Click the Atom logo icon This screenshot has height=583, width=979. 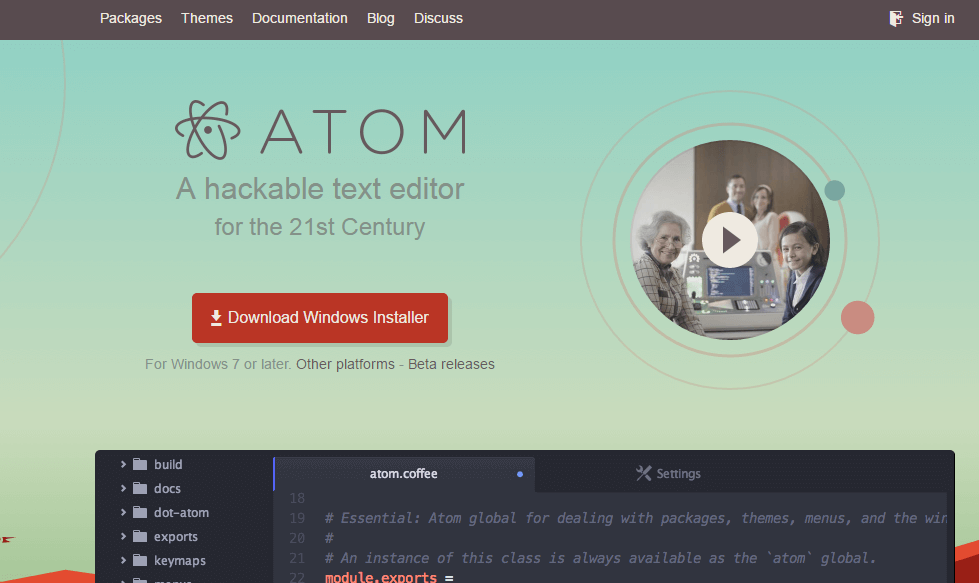207,130
